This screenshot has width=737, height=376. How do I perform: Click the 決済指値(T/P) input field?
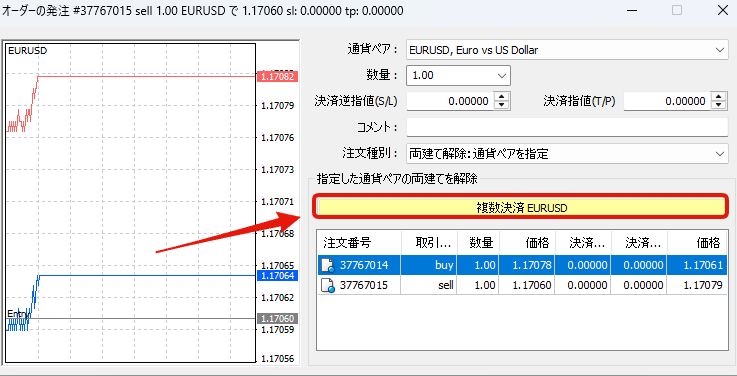(x=668, y=101)
